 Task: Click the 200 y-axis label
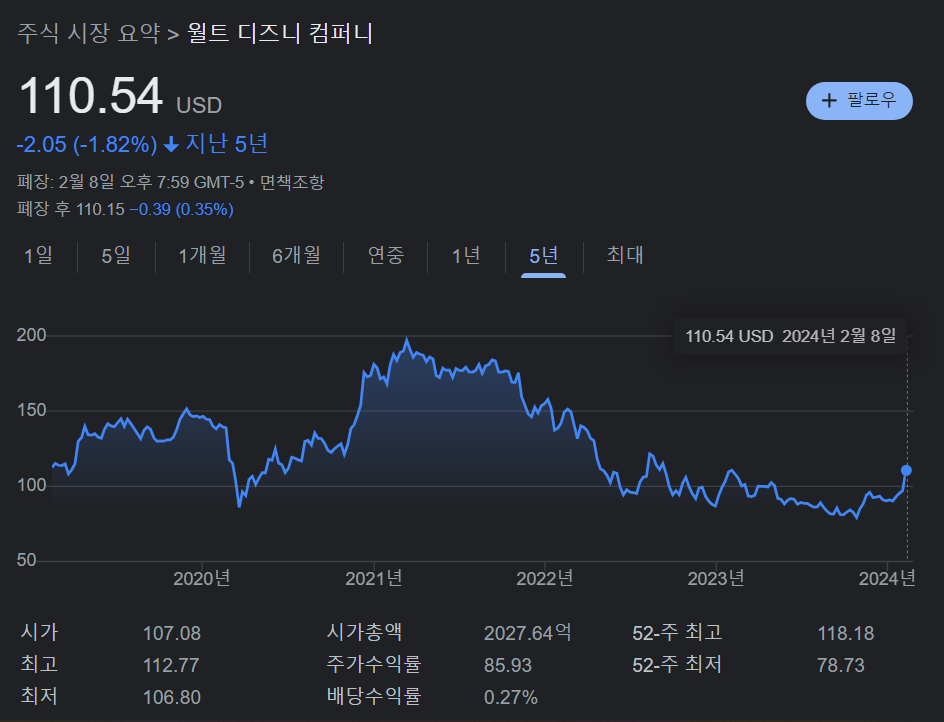point(31,335)
